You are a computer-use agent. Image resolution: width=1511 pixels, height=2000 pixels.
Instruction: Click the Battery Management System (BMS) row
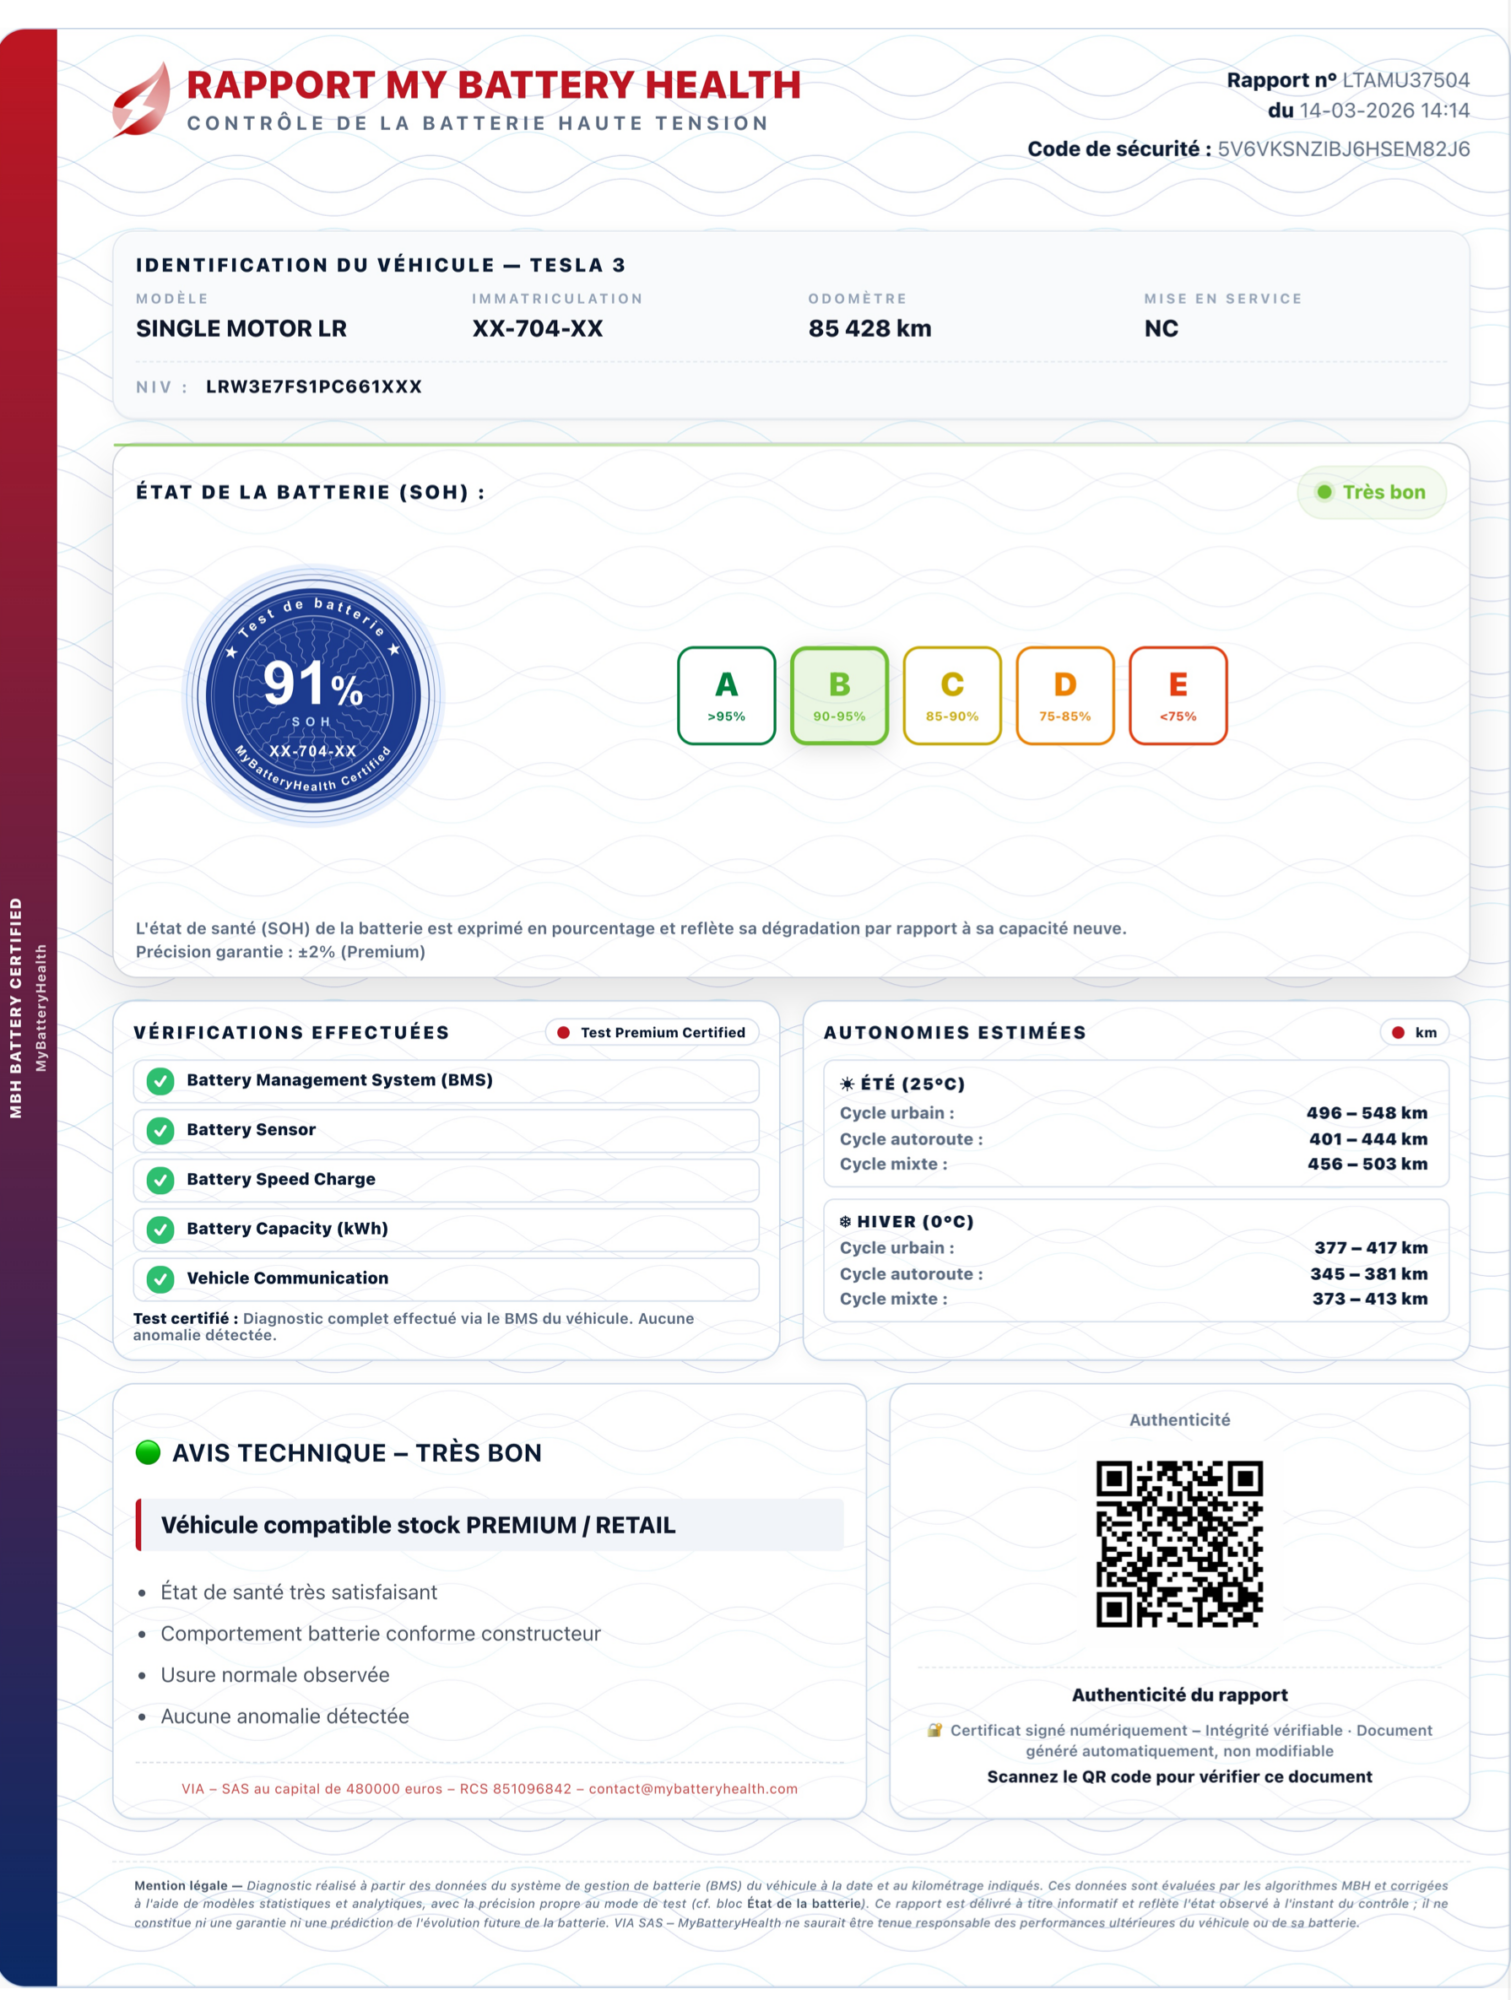click(446, 1081)
